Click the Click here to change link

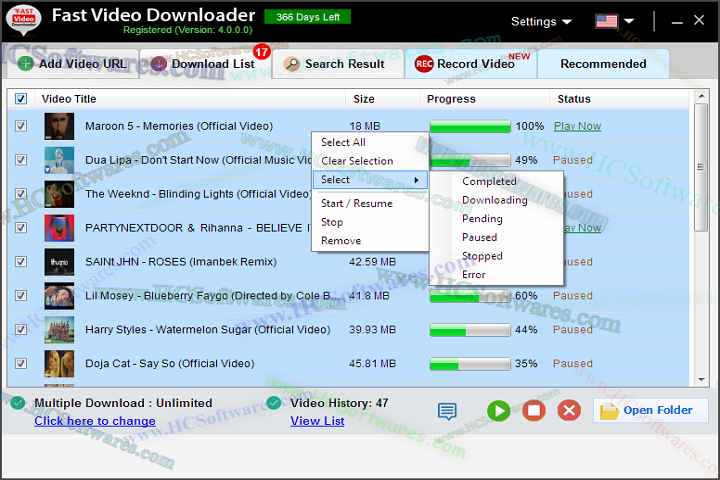95,421
